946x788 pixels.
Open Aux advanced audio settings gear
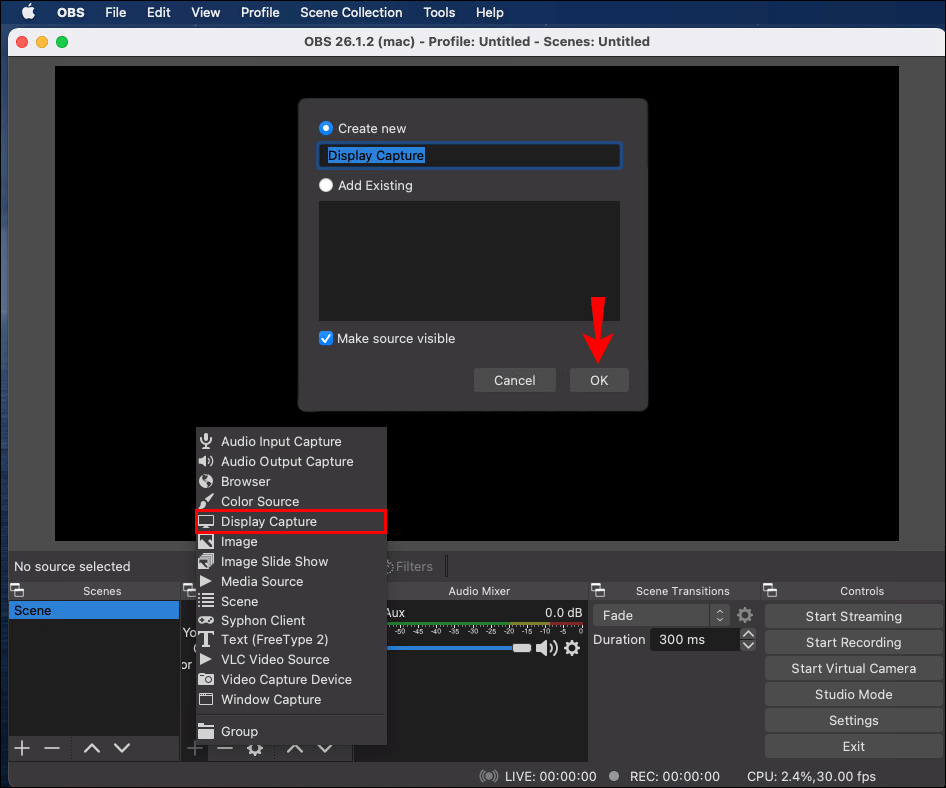pos(572,648)
